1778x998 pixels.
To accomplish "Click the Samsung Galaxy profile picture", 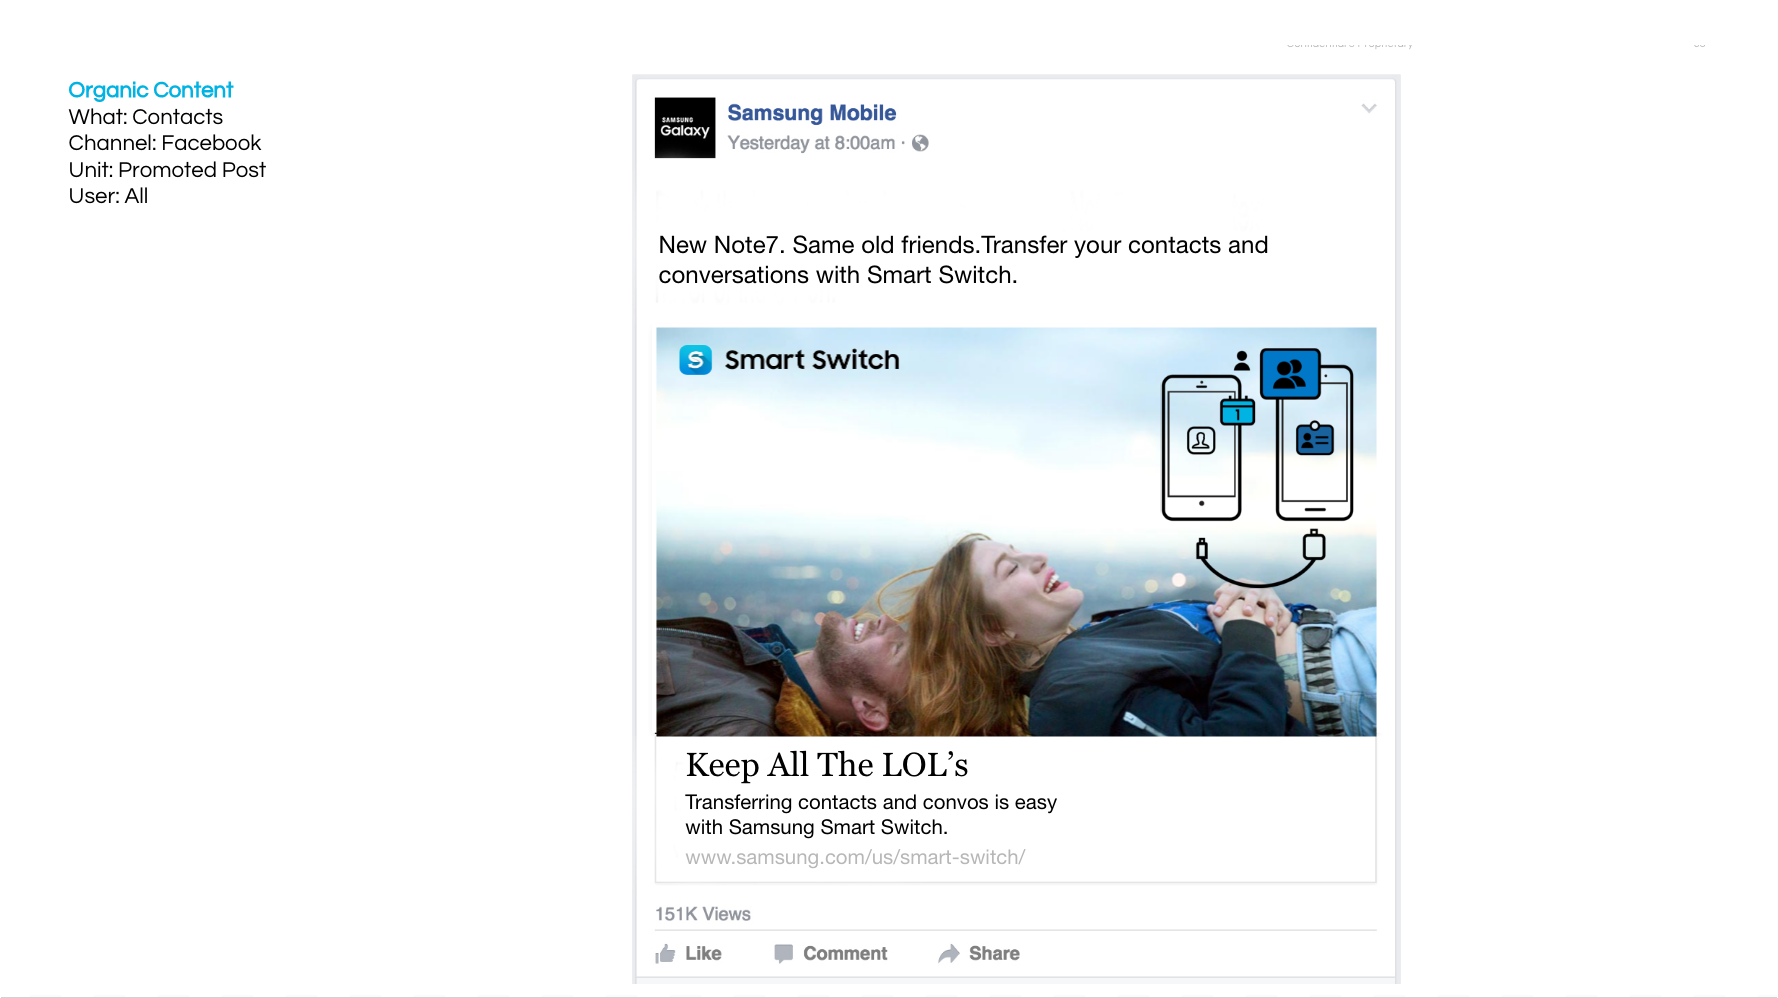I will click(x=685, y=128).
